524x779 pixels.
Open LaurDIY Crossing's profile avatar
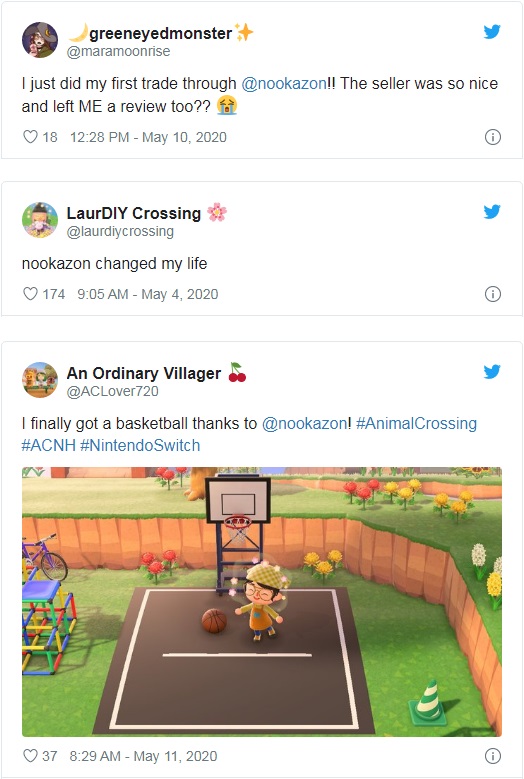tap(40, 220)
